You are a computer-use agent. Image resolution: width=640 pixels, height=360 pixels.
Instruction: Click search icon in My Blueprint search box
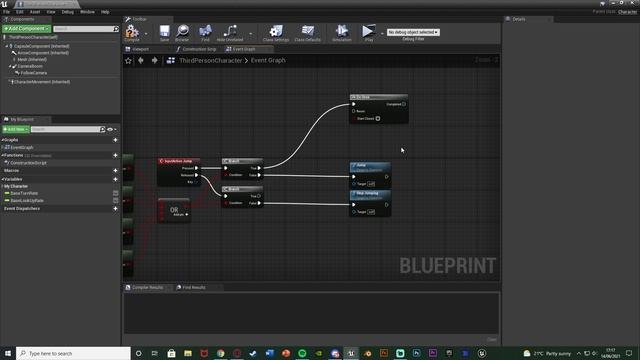pos(102,129)
